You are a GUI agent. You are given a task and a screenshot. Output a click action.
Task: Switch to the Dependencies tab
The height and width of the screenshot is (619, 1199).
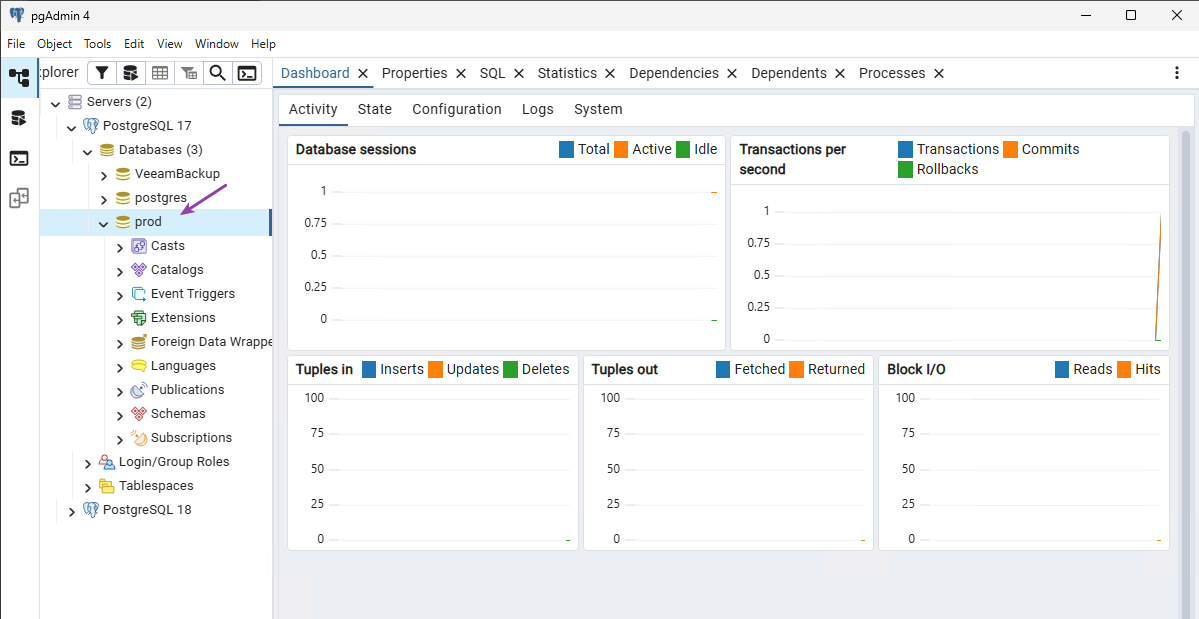click(x=674, y=73)
